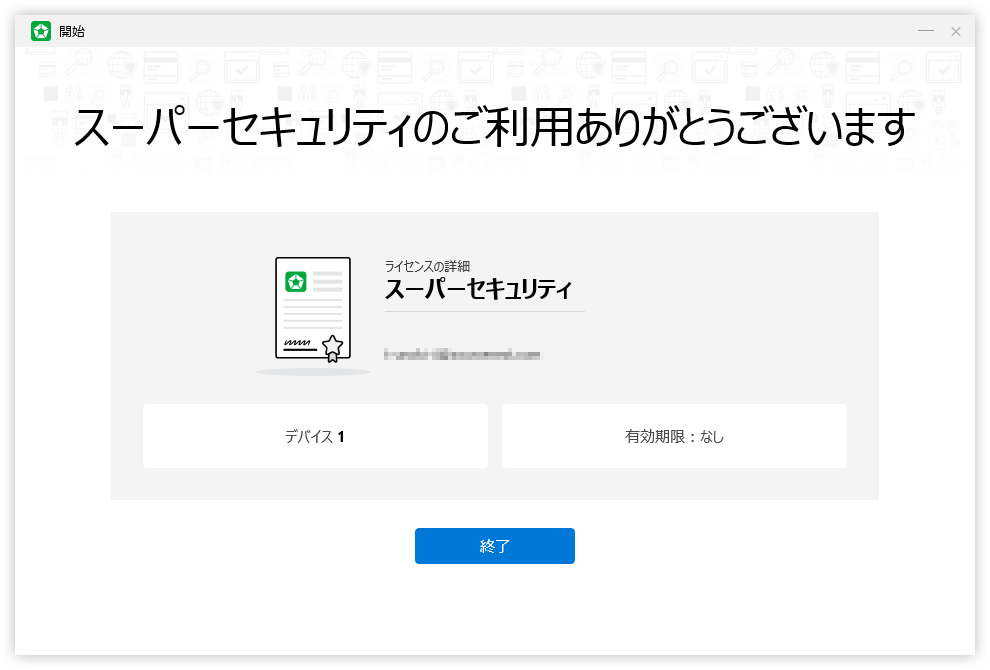Minimize the window using the title bar dash

point(926,31)
